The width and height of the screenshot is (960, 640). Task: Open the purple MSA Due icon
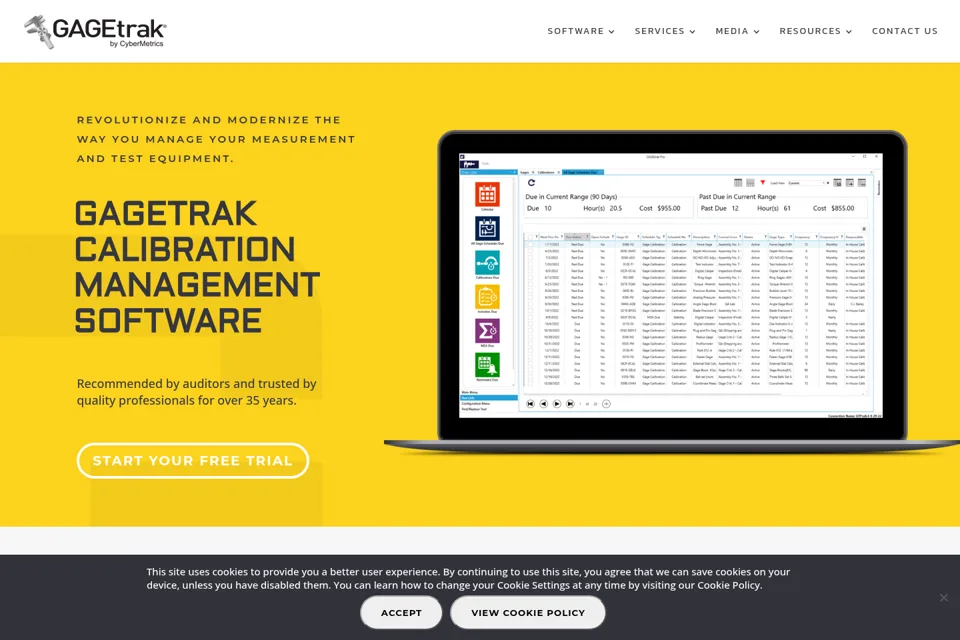487,331
